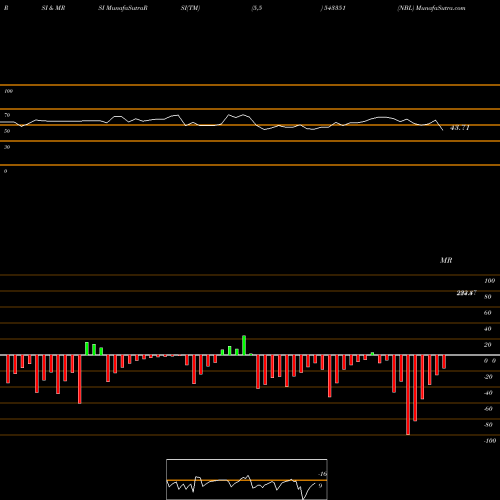This screenshot has width=500, height=500.
Task: Click the MR axis label -60
Action: point(488,409)
